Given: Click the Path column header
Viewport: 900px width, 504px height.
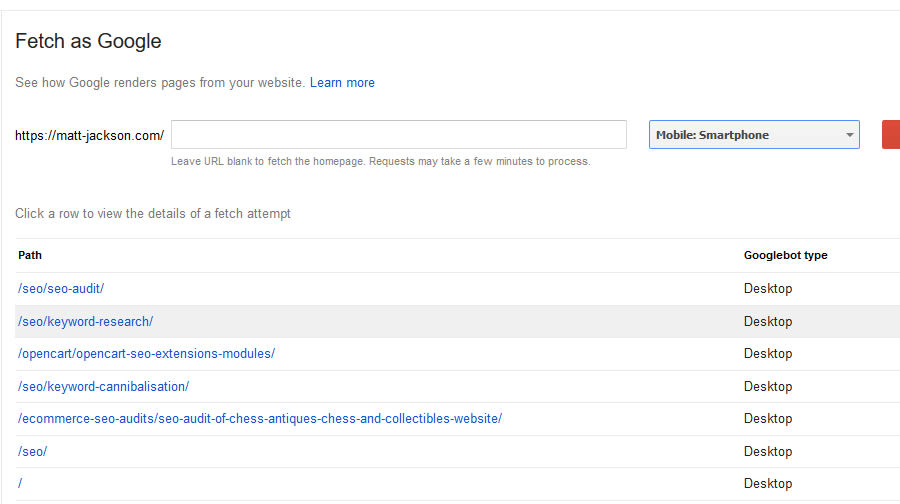Looking at the screenshot, I should 30,255.
